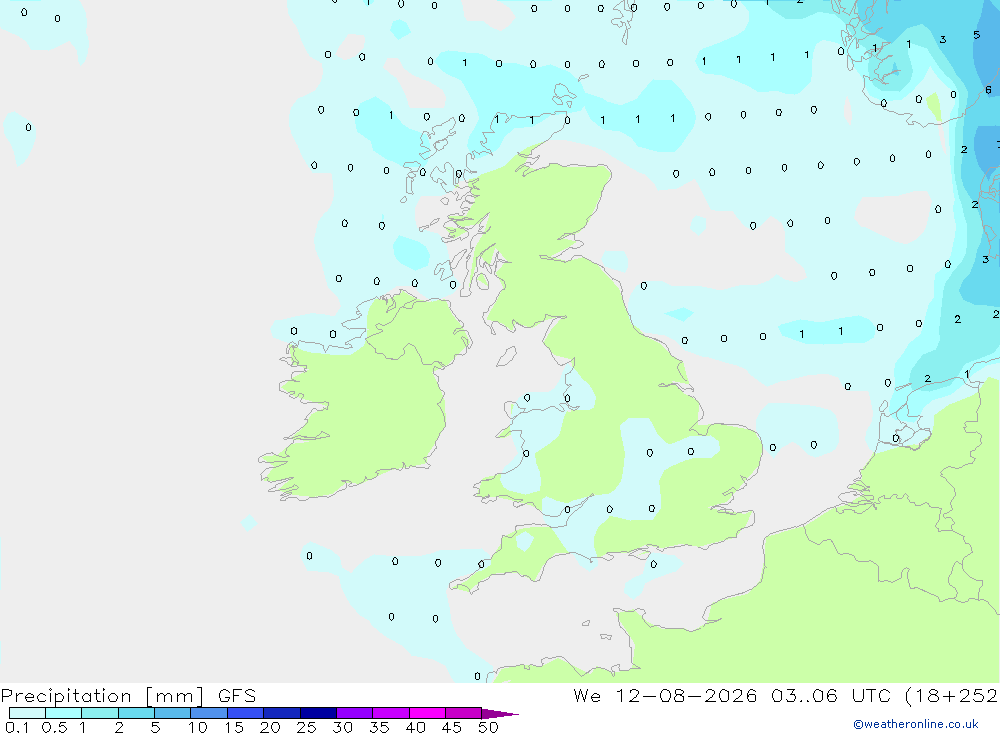Click the '50' legend scale label
Viewport: 1000px width, 733px height.
pyautogui.click(x=488, y=727)
